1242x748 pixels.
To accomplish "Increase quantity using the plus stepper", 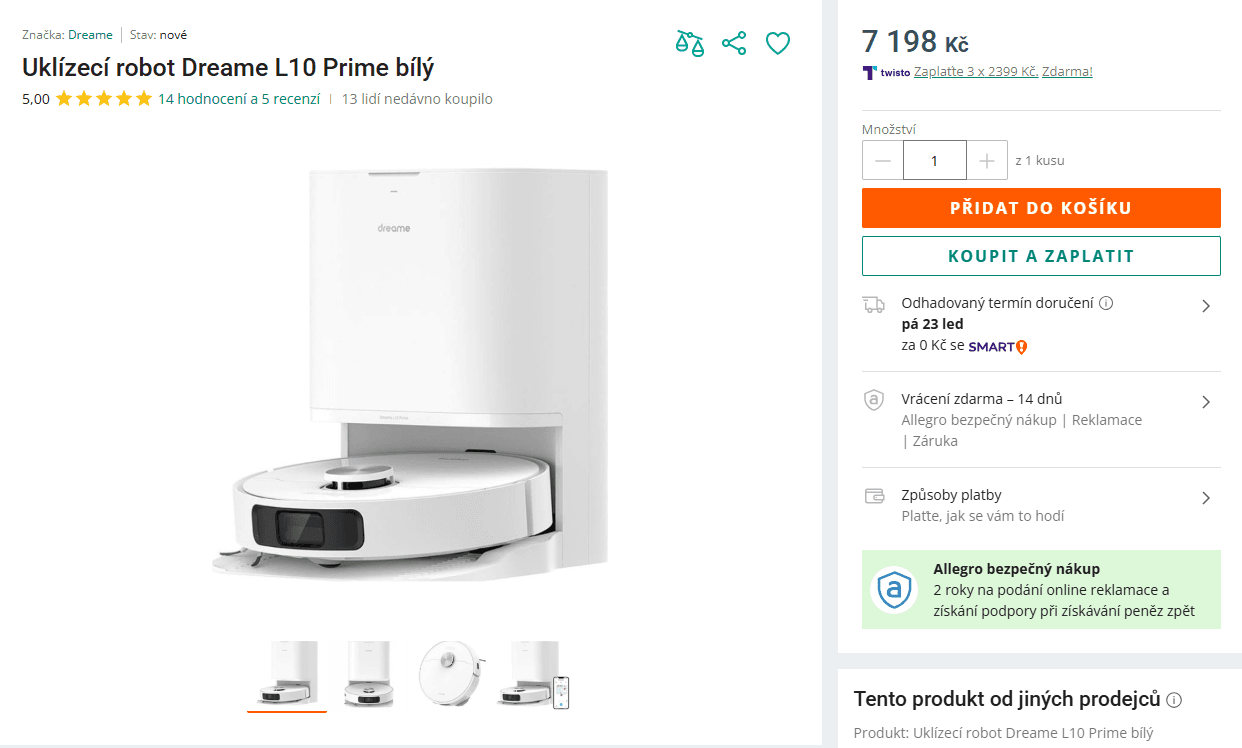I will point(987,160).
